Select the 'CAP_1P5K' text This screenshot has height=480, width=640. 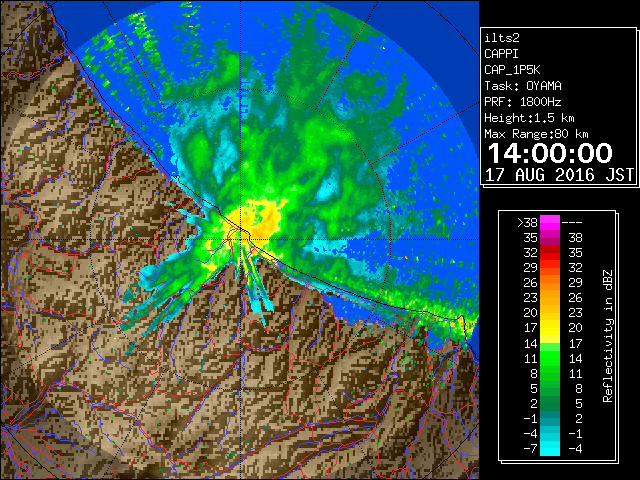512,70
